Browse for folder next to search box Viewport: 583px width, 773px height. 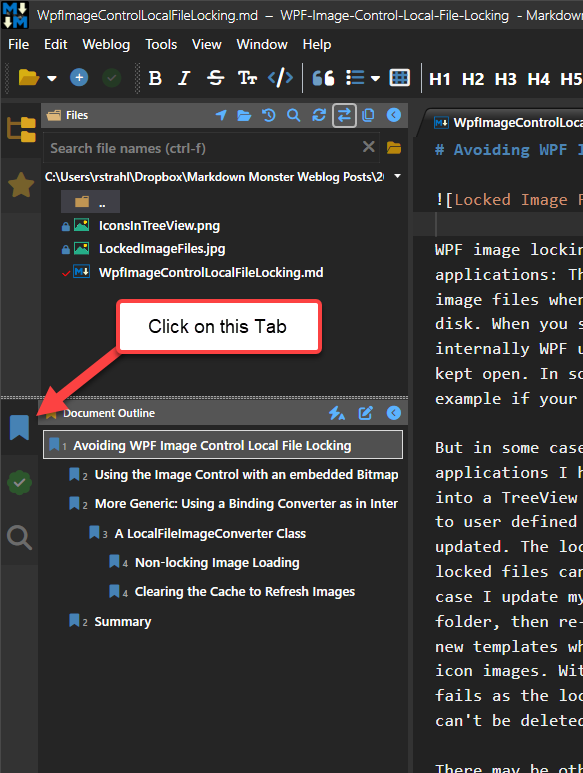coord(393,147)
